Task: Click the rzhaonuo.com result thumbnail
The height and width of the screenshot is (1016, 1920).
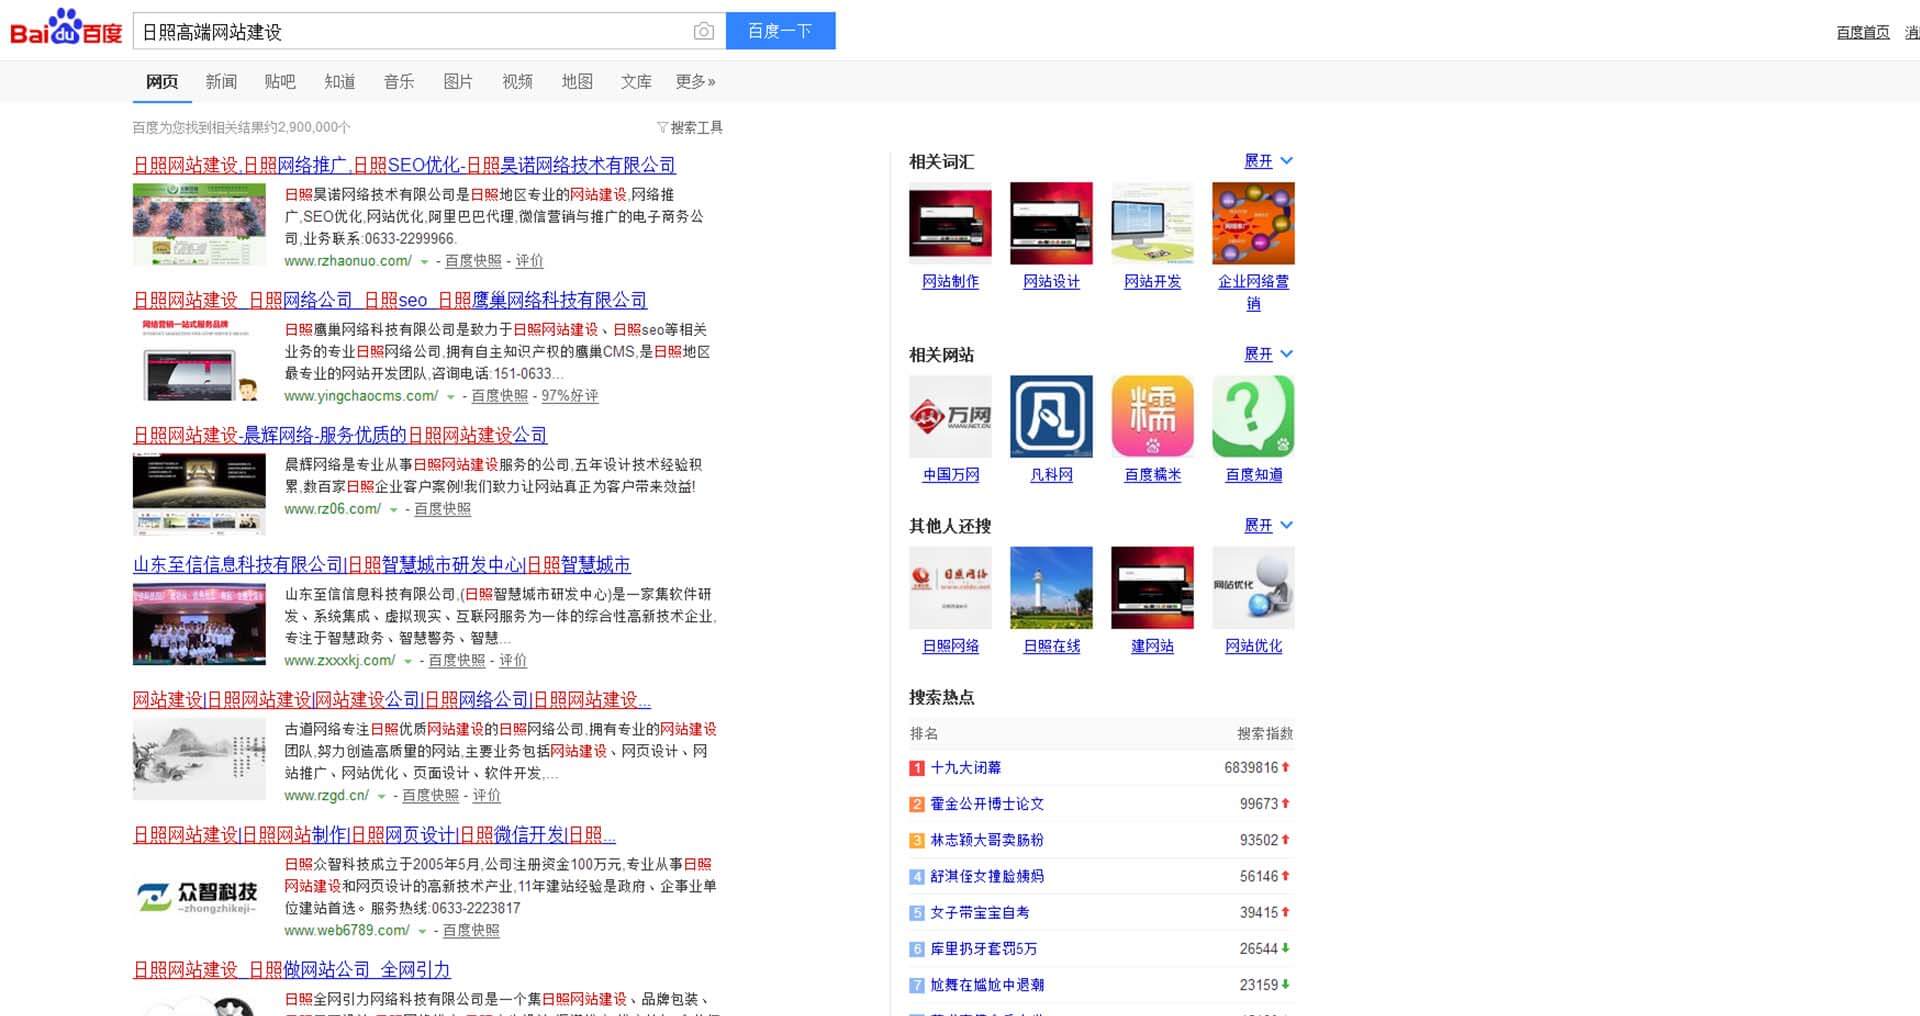Action: 199,225
